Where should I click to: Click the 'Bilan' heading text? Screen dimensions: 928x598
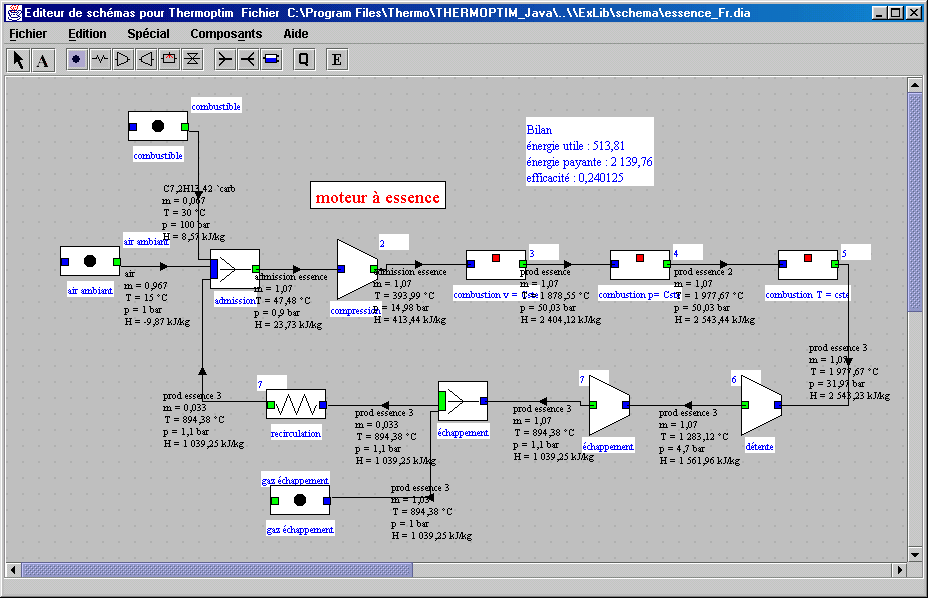coord(539,130)
